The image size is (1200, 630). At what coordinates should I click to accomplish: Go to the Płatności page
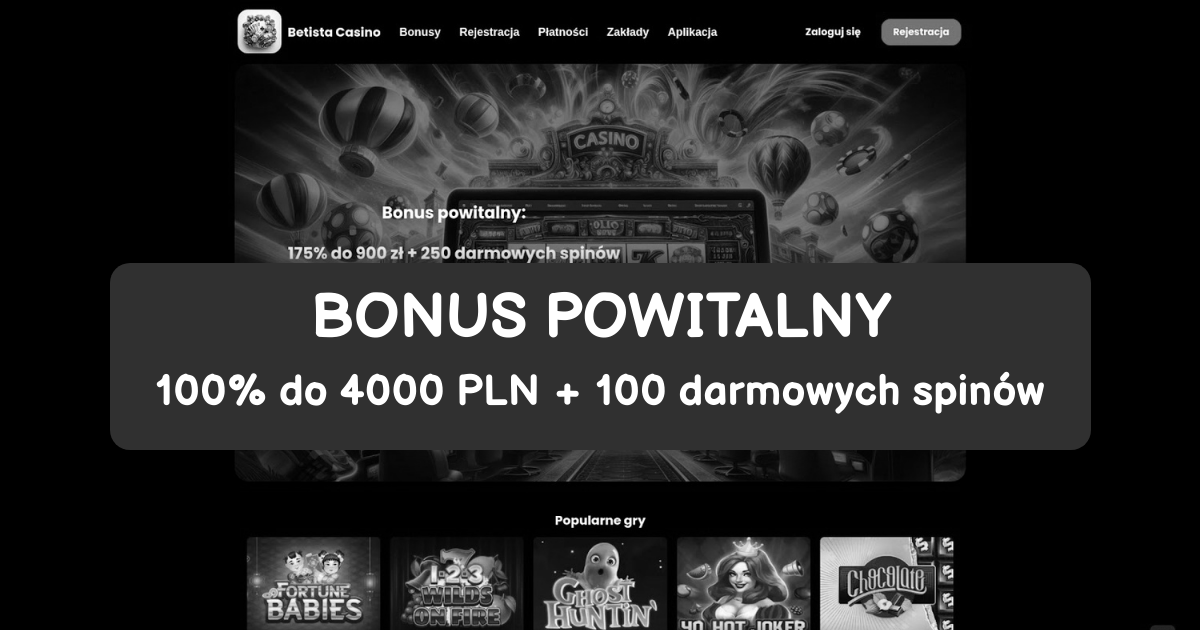[x=563, y=32]
